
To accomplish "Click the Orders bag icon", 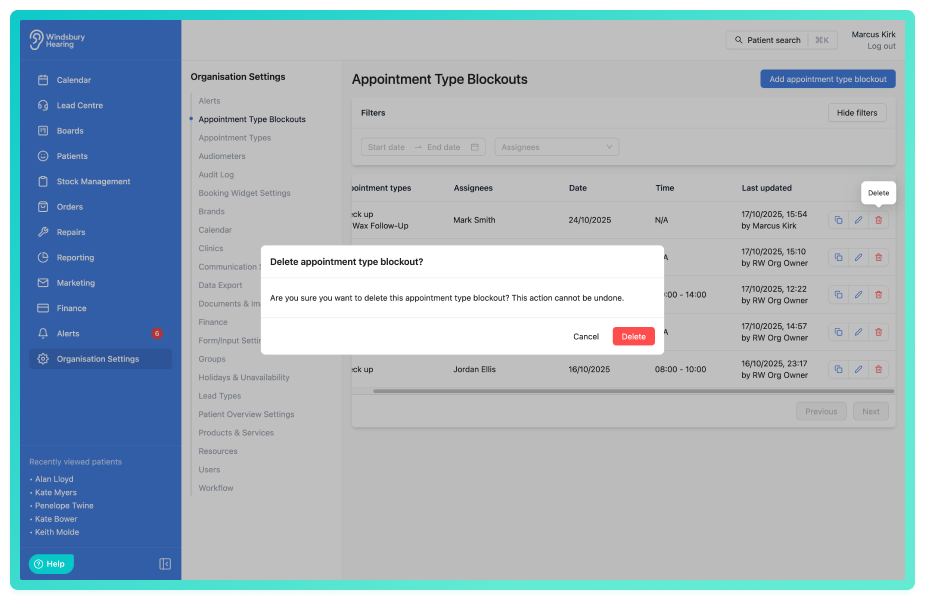I will click(43, 206).
